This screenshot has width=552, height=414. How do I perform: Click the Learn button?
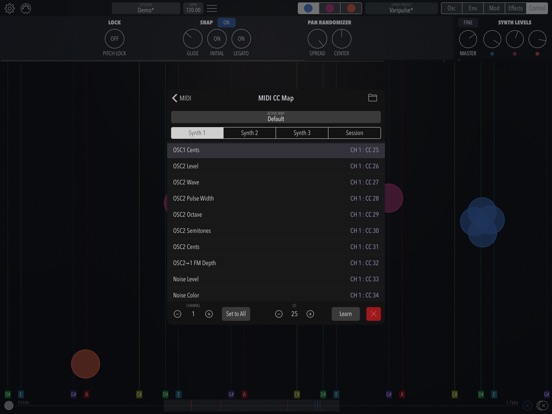[x=346, y=314]
